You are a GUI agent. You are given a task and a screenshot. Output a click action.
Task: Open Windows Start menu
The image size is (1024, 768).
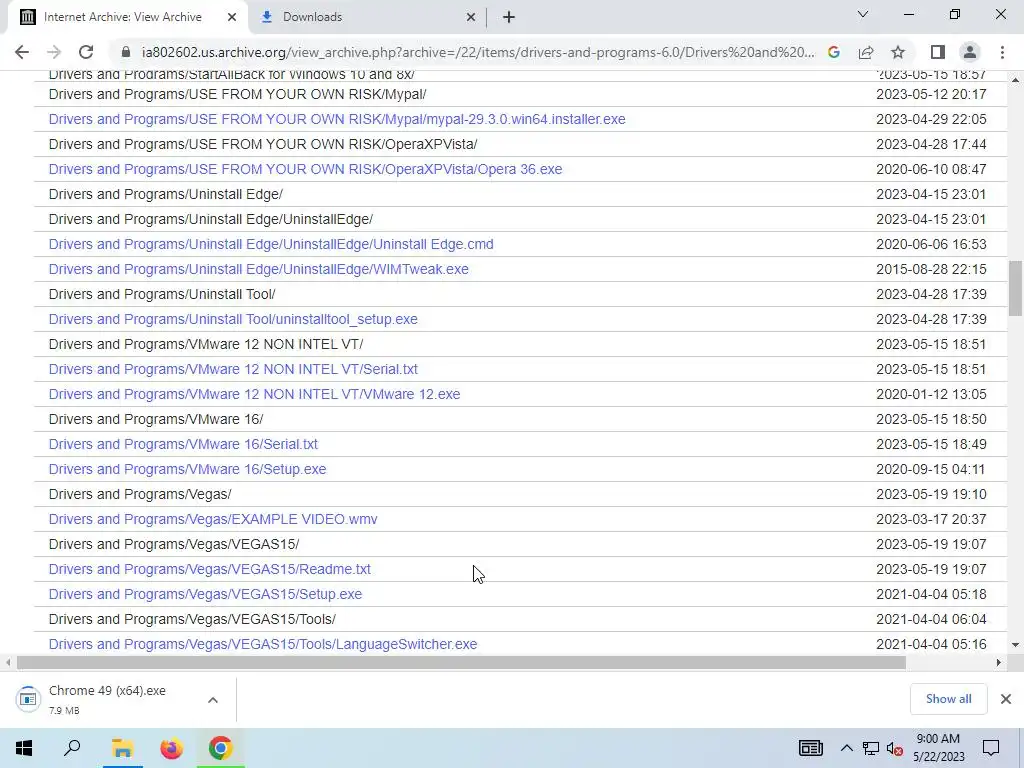click(x=24, y=748)
